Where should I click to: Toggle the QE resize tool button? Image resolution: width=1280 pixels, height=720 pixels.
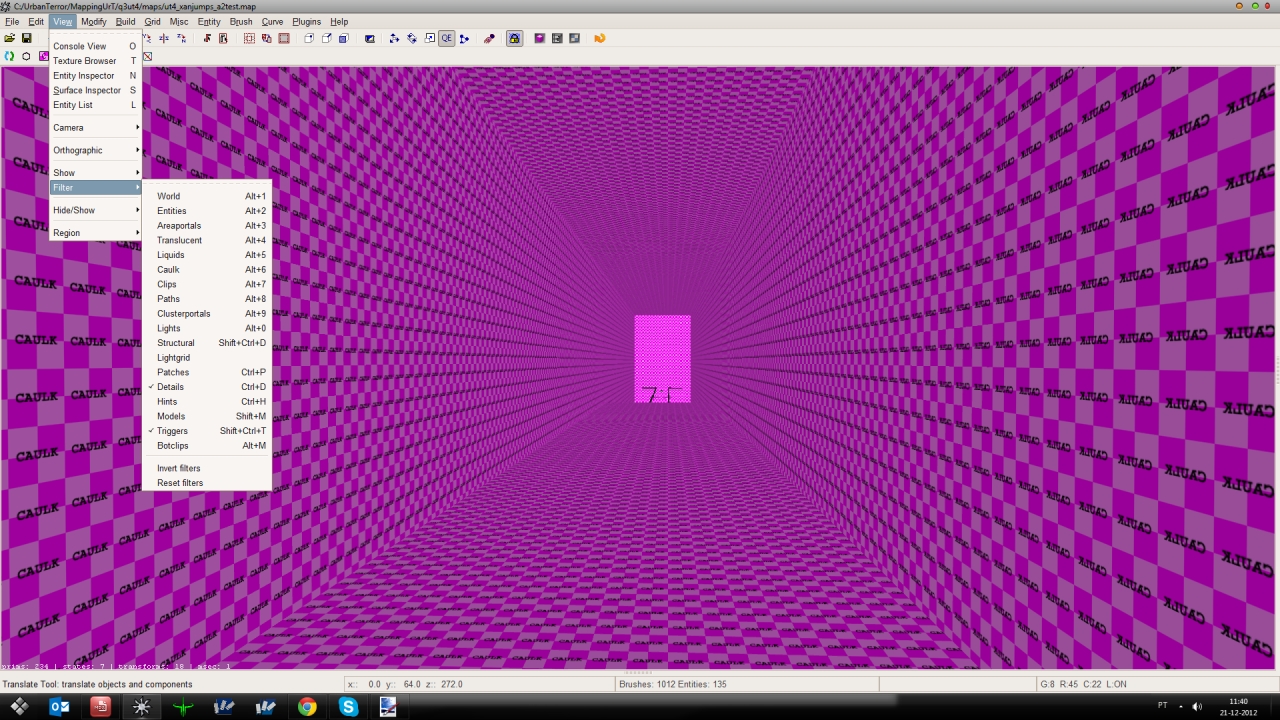[447, 39]
